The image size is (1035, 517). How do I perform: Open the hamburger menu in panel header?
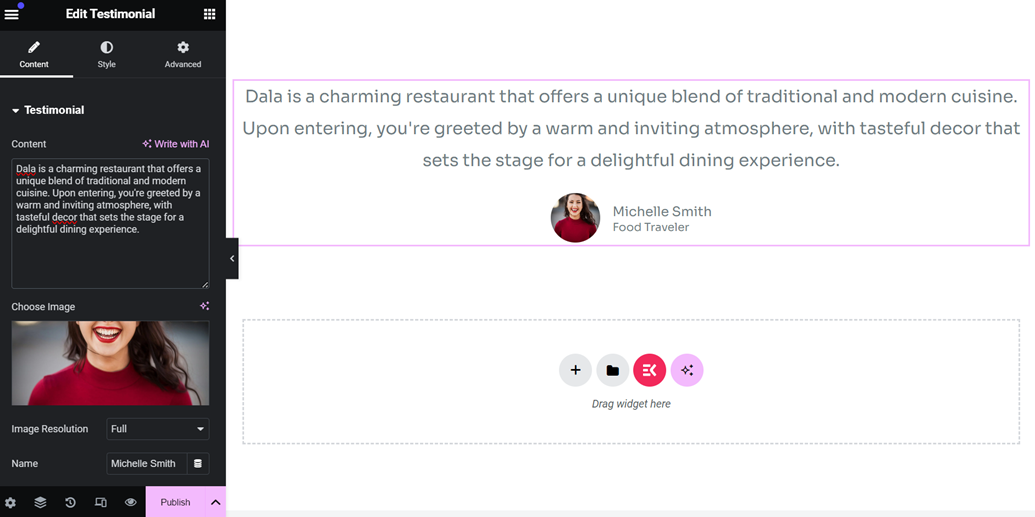coord(12,14)
